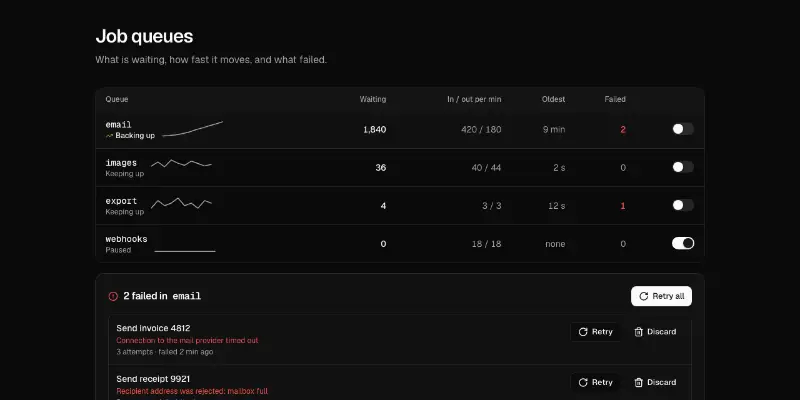Screen dimensions: 800x400
Task: Click the webhooks queue flat sparkline
Action: tap(185, 251)
